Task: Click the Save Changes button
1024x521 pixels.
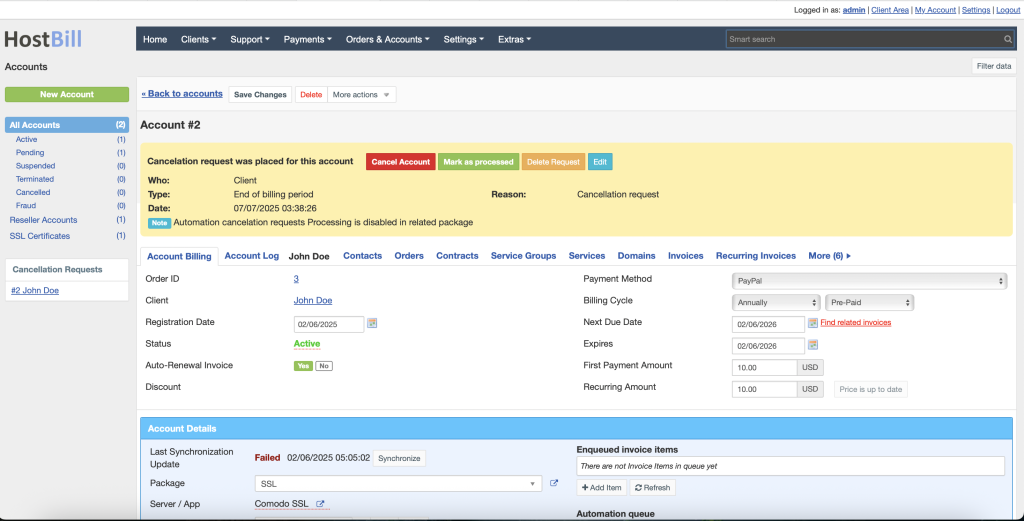Action: click(260, 95)
